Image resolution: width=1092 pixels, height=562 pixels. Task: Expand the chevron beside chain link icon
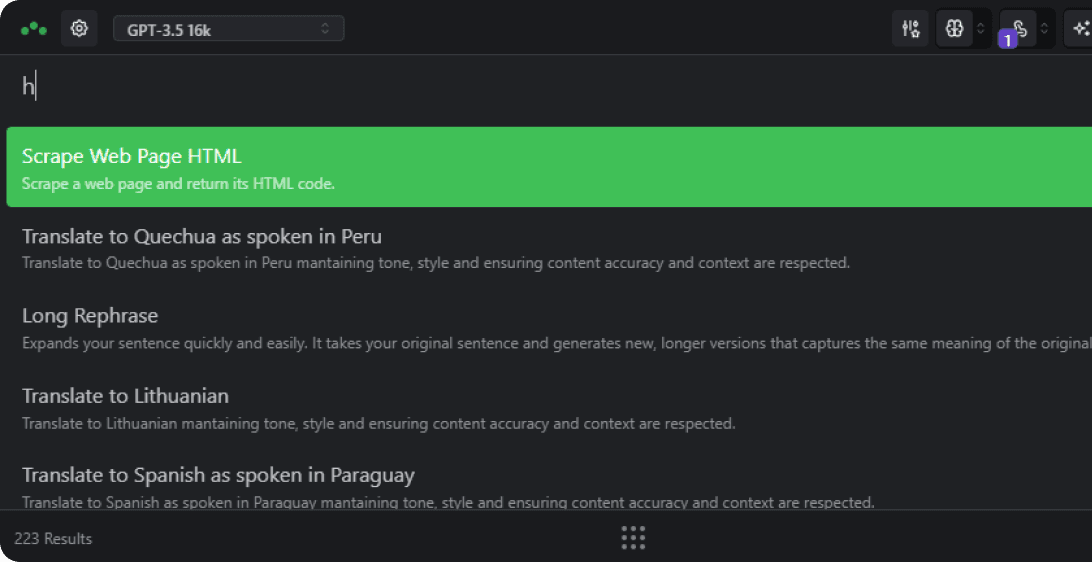click(x=1045, y=29)
